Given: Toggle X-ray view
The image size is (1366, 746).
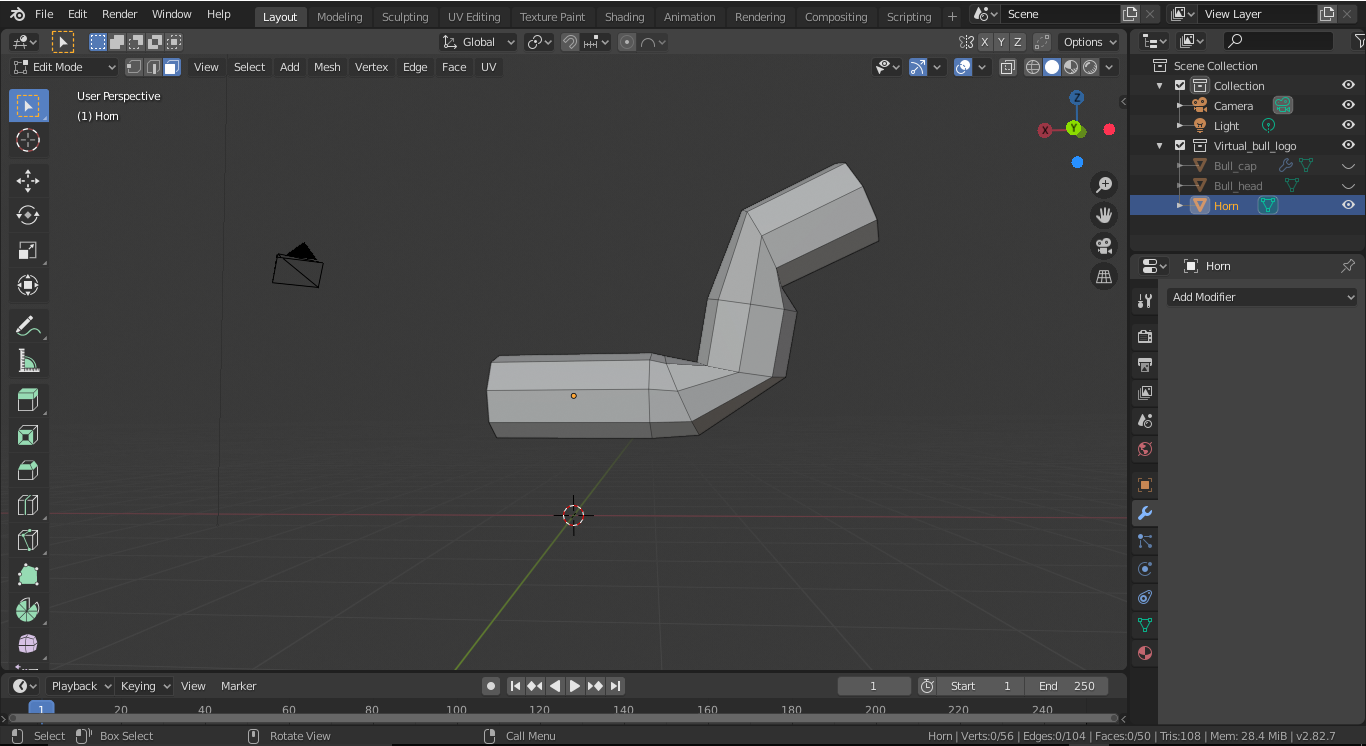Looking at the screenshot, I should click(x=1007, y=67).
